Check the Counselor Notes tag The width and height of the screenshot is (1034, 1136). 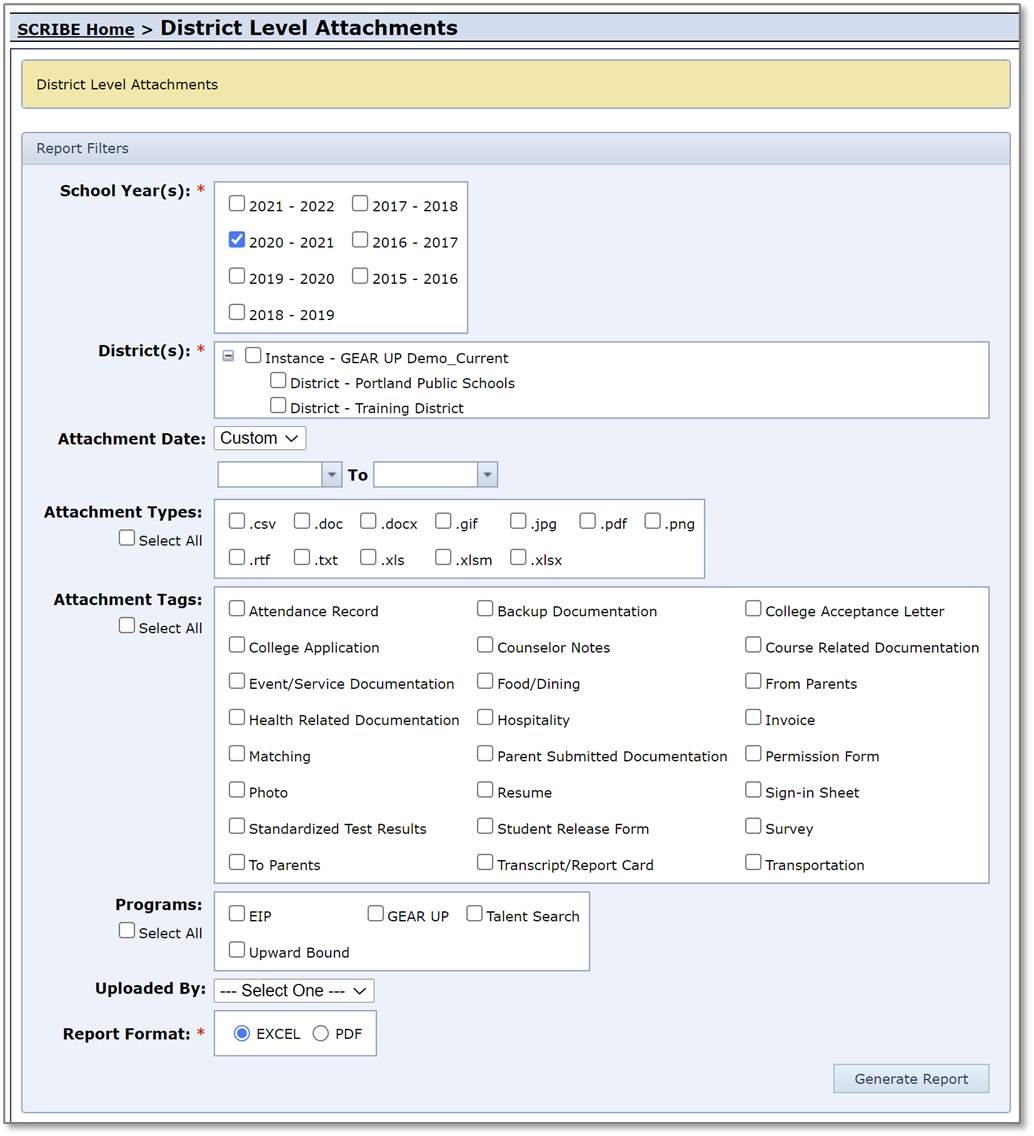tap(485, 645)
